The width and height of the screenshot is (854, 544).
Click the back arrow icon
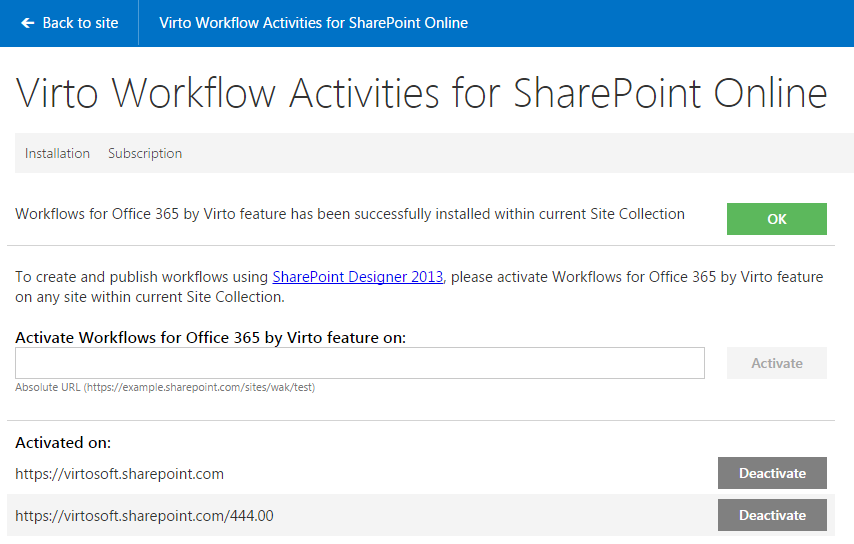[27, 23]
